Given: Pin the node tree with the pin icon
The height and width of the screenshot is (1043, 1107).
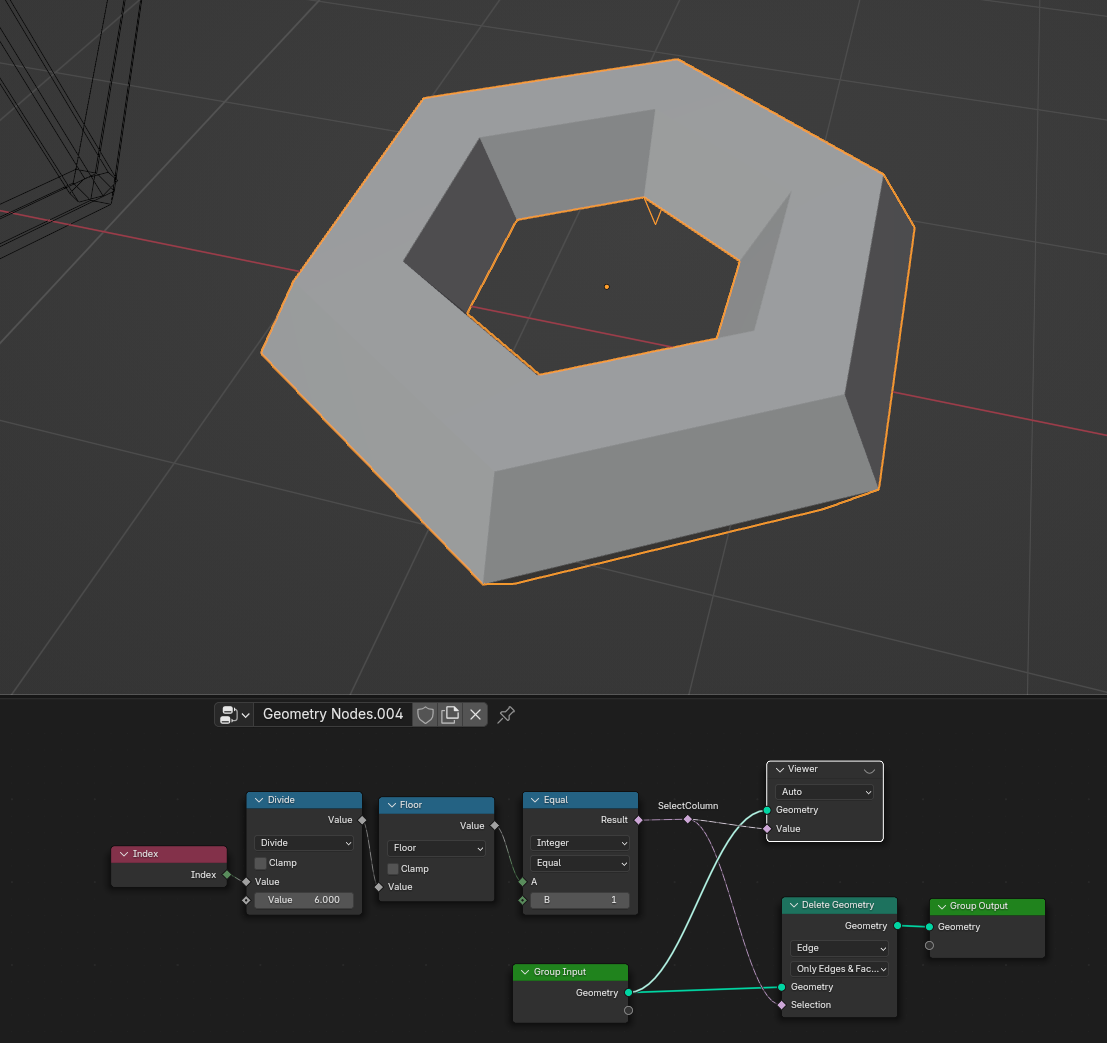Looking at the screenshot, I should 506,715.
